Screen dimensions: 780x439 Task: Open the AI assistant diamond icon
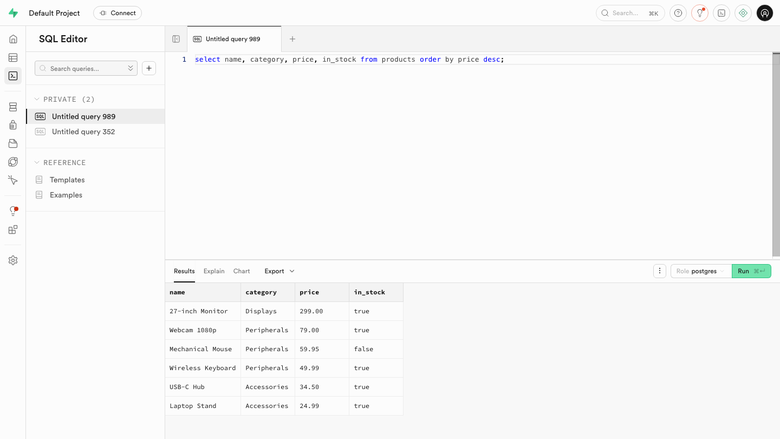pyautogui.click(x=743, y=13)
